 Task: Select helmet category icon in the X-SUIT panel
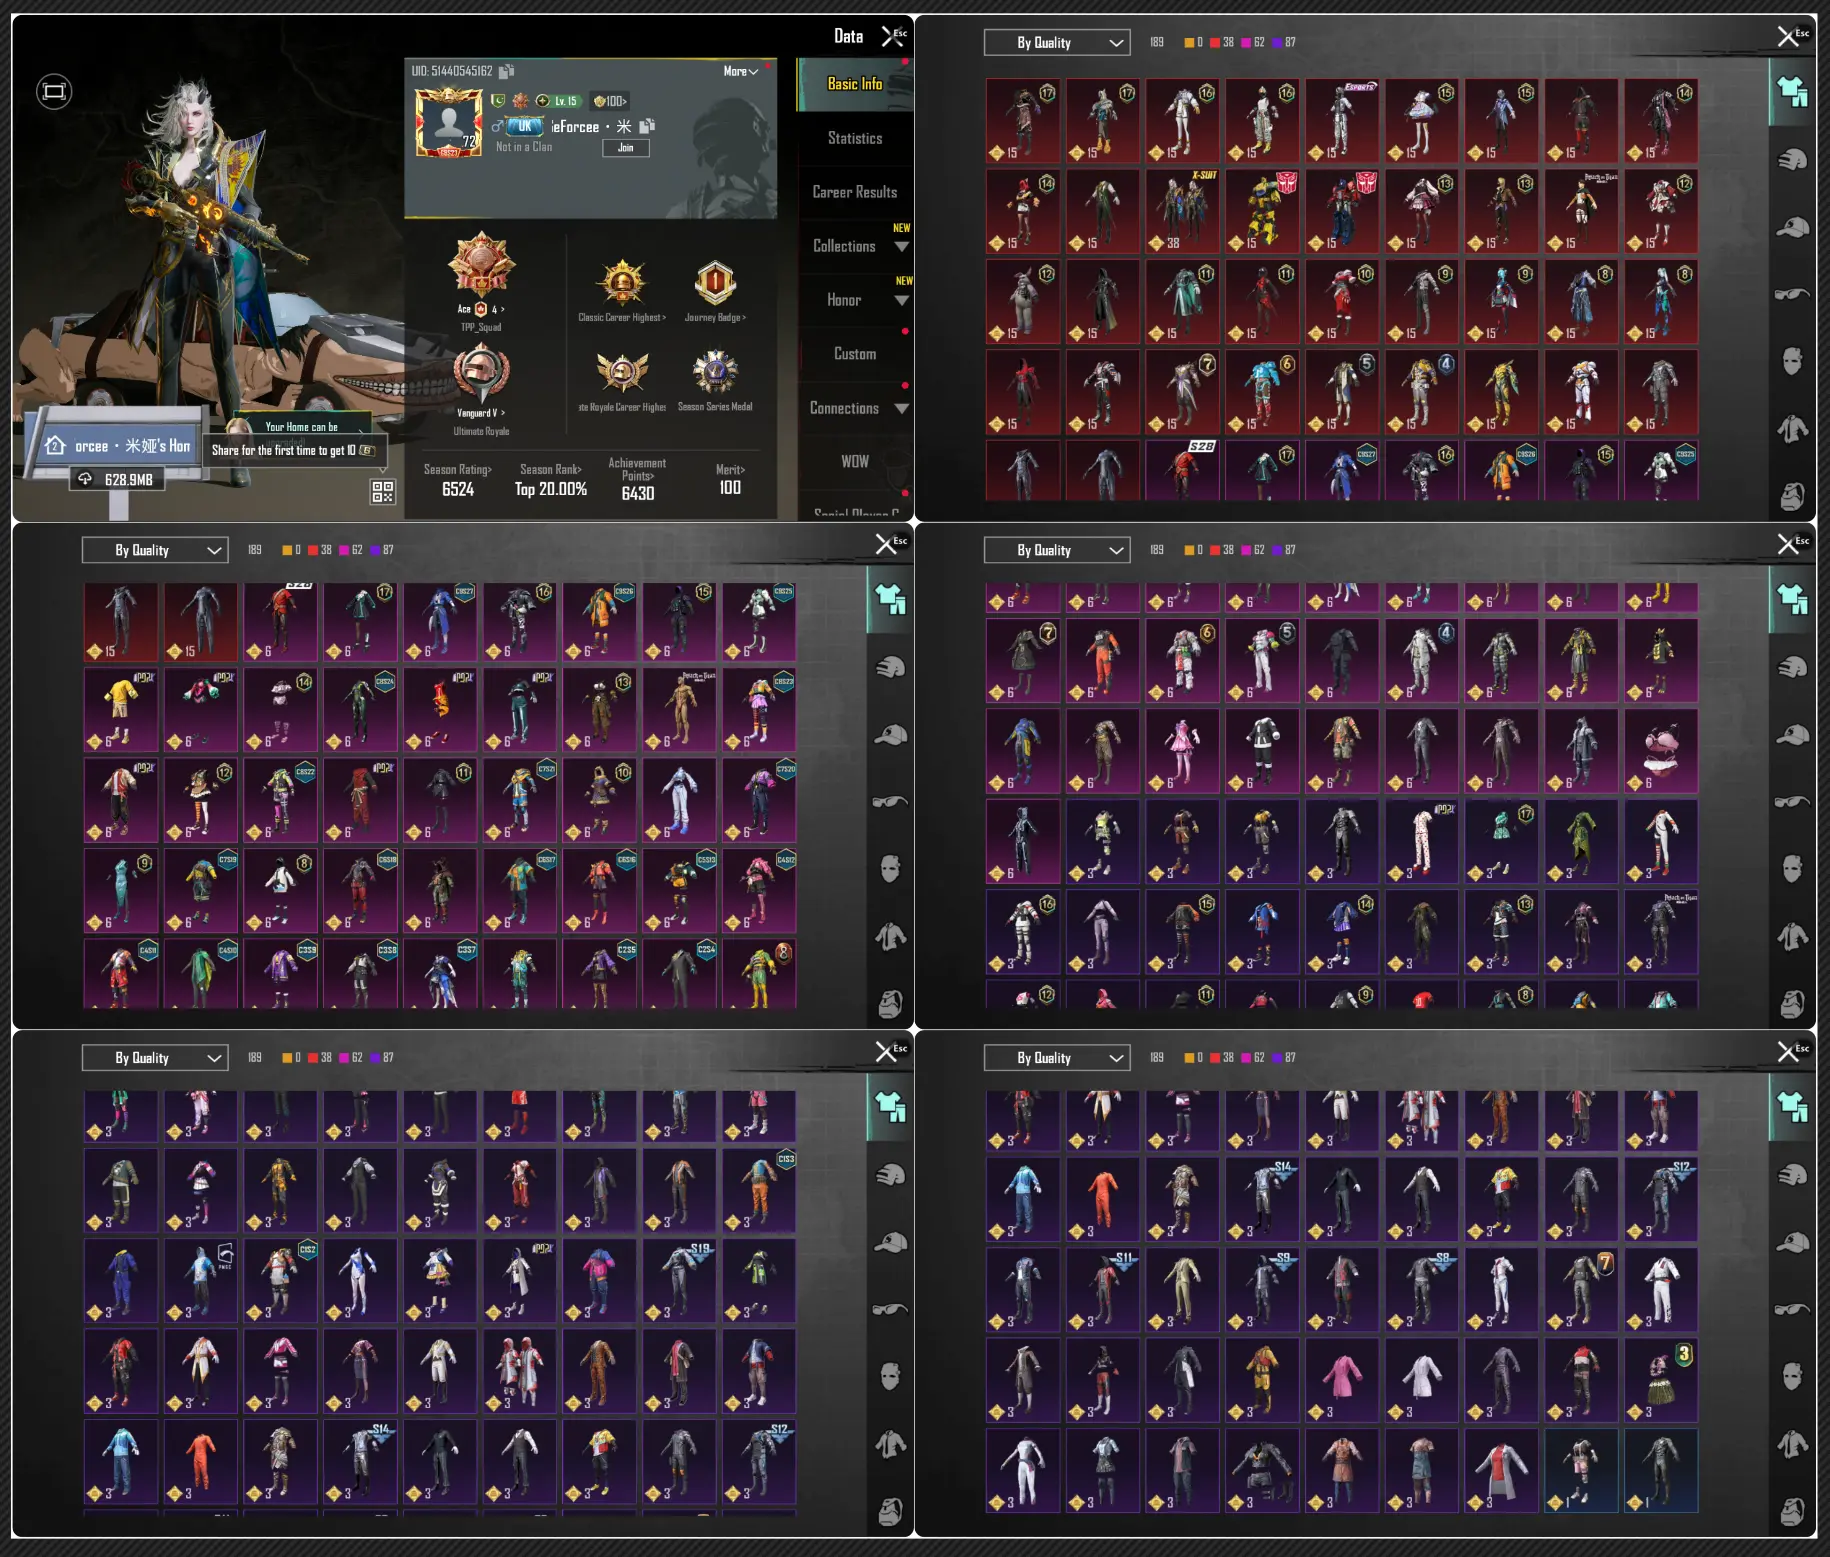coord(1792,160)
